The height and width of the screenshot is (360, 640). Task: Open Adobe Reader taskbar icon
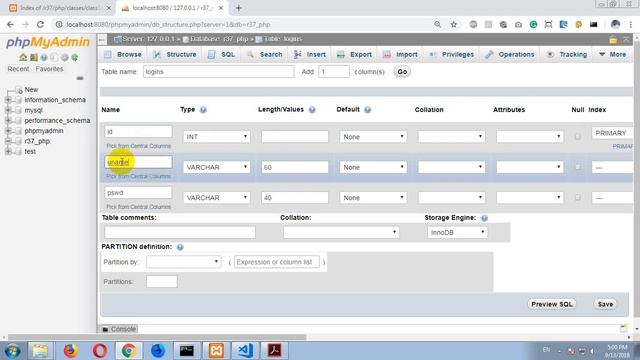(x=274, y=351)
